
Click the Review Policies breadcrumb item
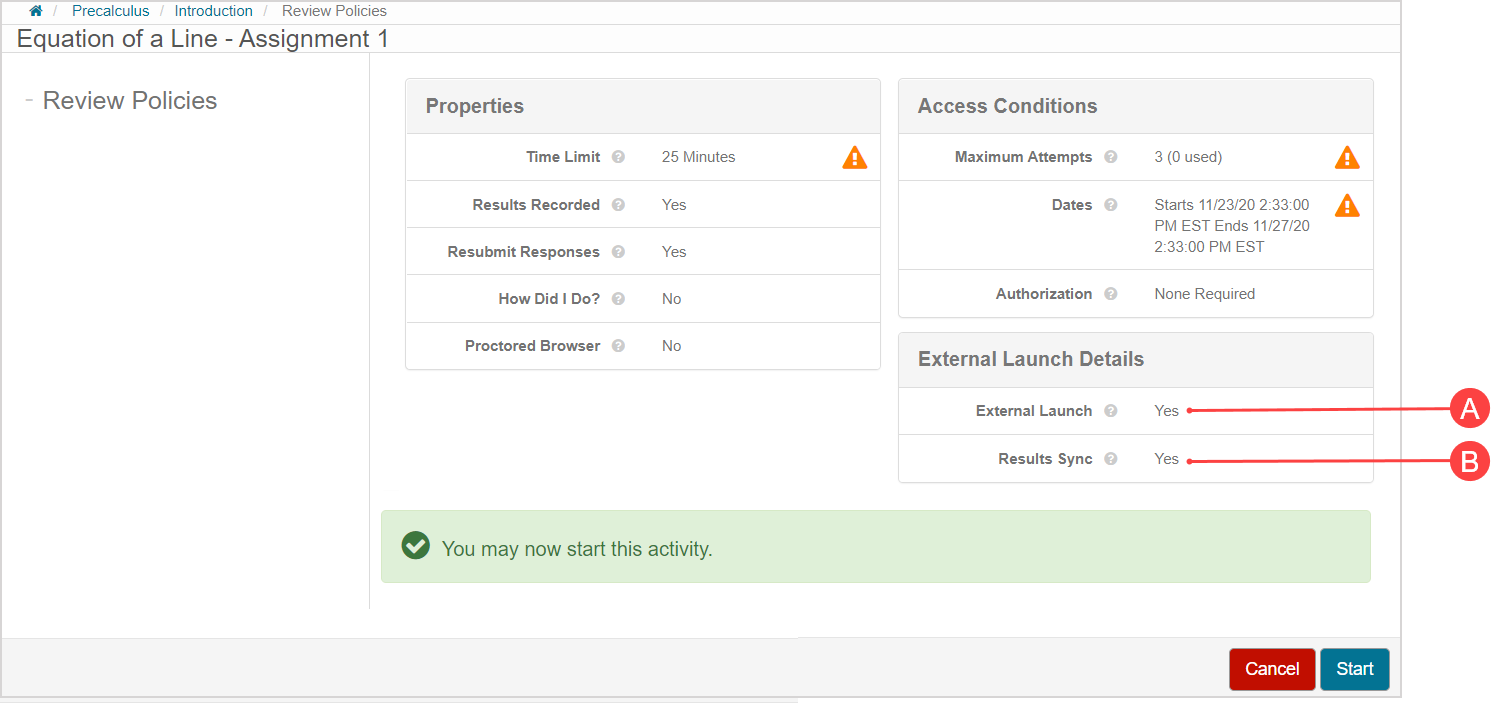334,10
